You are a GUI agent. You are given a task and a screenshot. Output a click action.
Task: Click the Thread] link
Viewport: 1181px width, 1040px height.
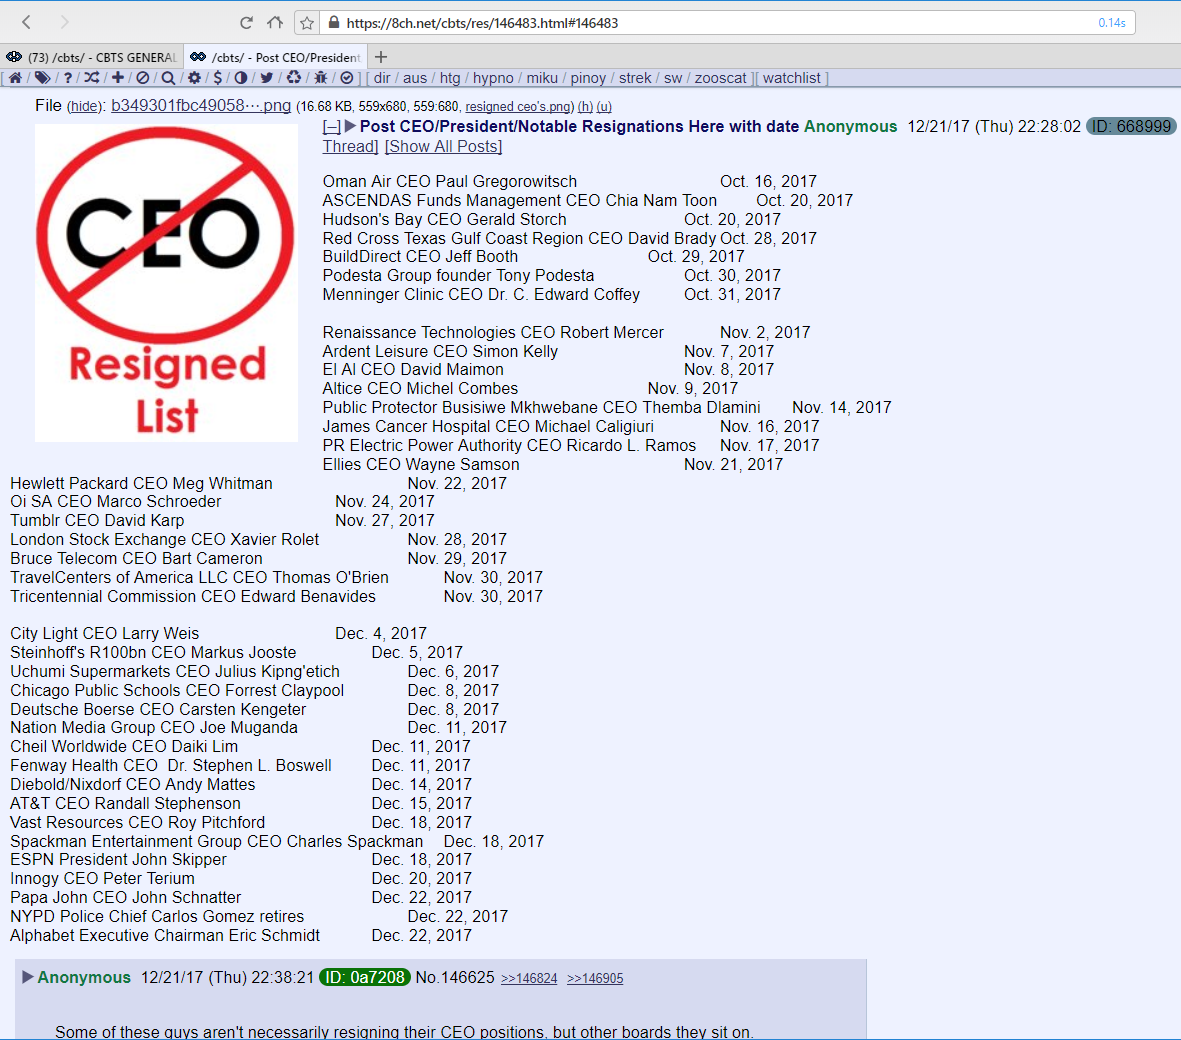[350, 146]
